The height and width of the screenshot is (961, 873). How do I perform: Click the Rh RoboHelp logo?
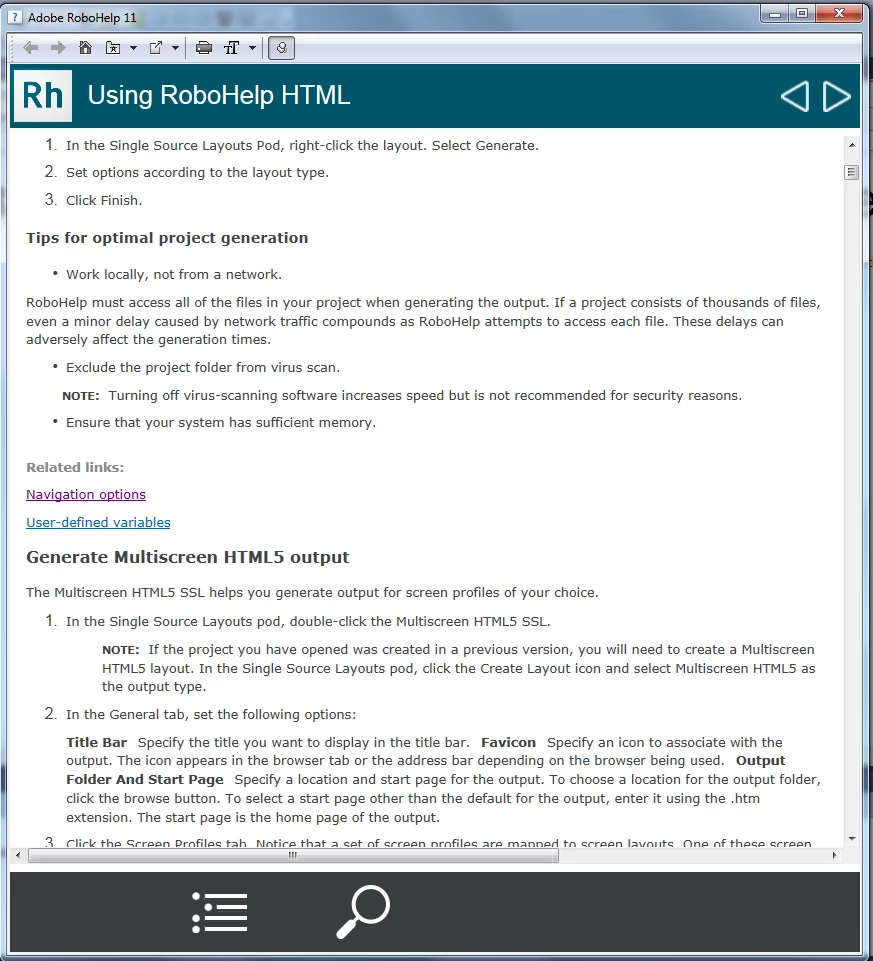point(43,96)
